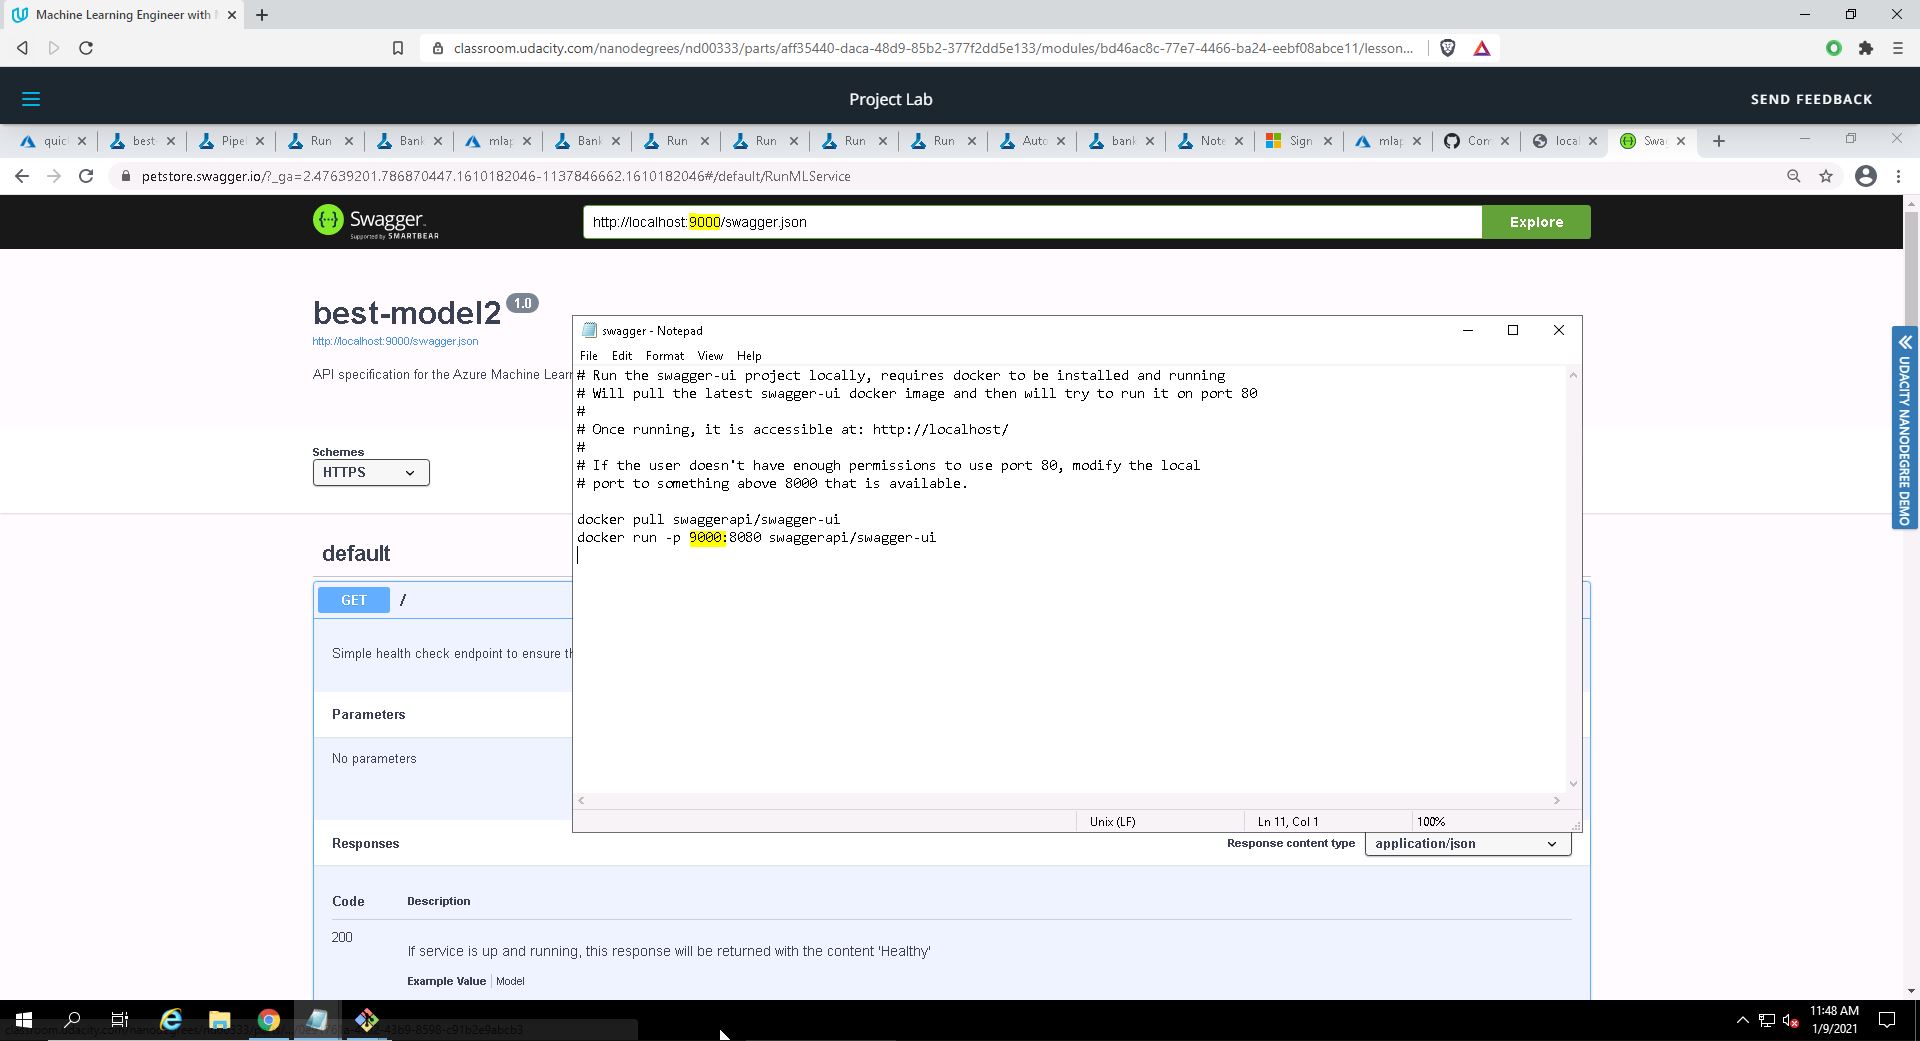The image size is (1920, 1041).
Task: Open File Explorer from the taskbar
Action: (x=220, y=1020)
